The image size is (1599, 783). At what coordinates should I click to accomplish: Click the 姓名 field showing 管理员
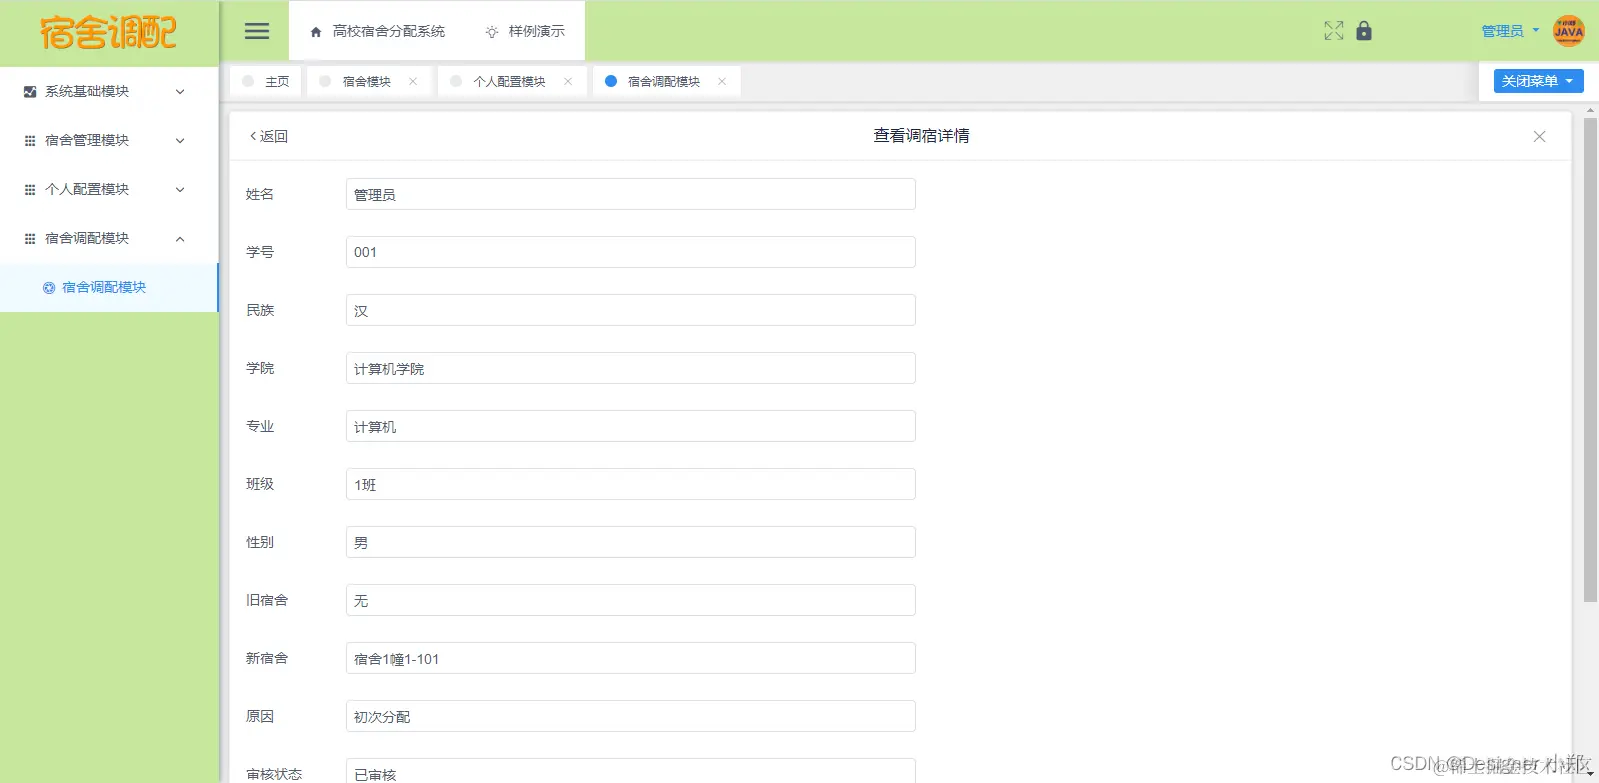630,194
